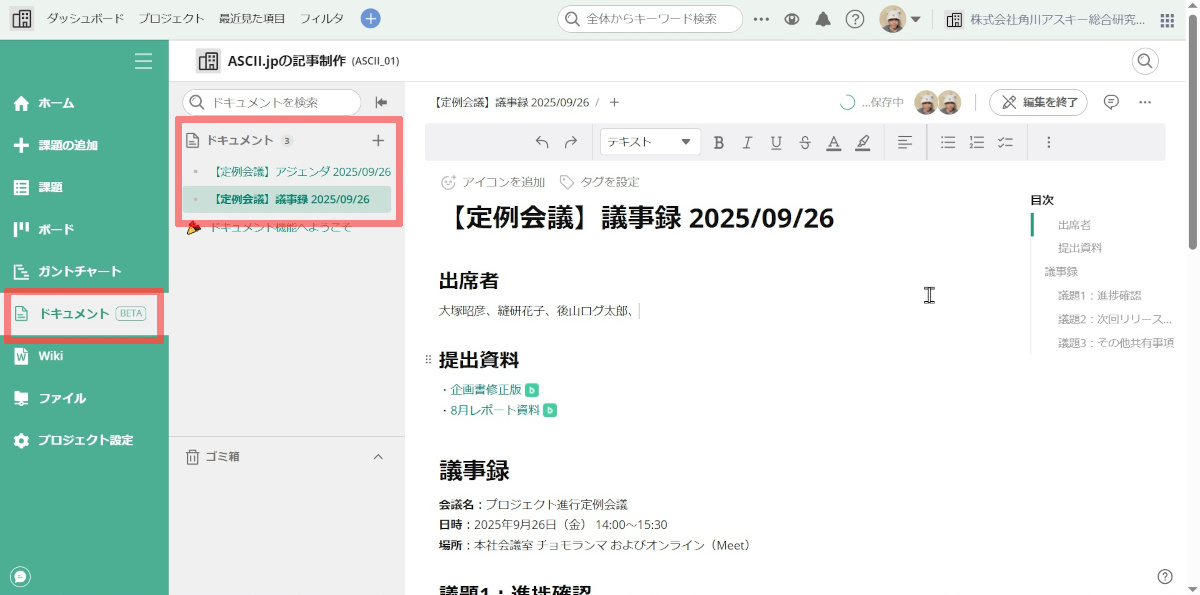The width and height of the screenshot is (1200, 595).
Task: Expand the ゴミ箱 section chevron
Action: [x=378, y=457]
